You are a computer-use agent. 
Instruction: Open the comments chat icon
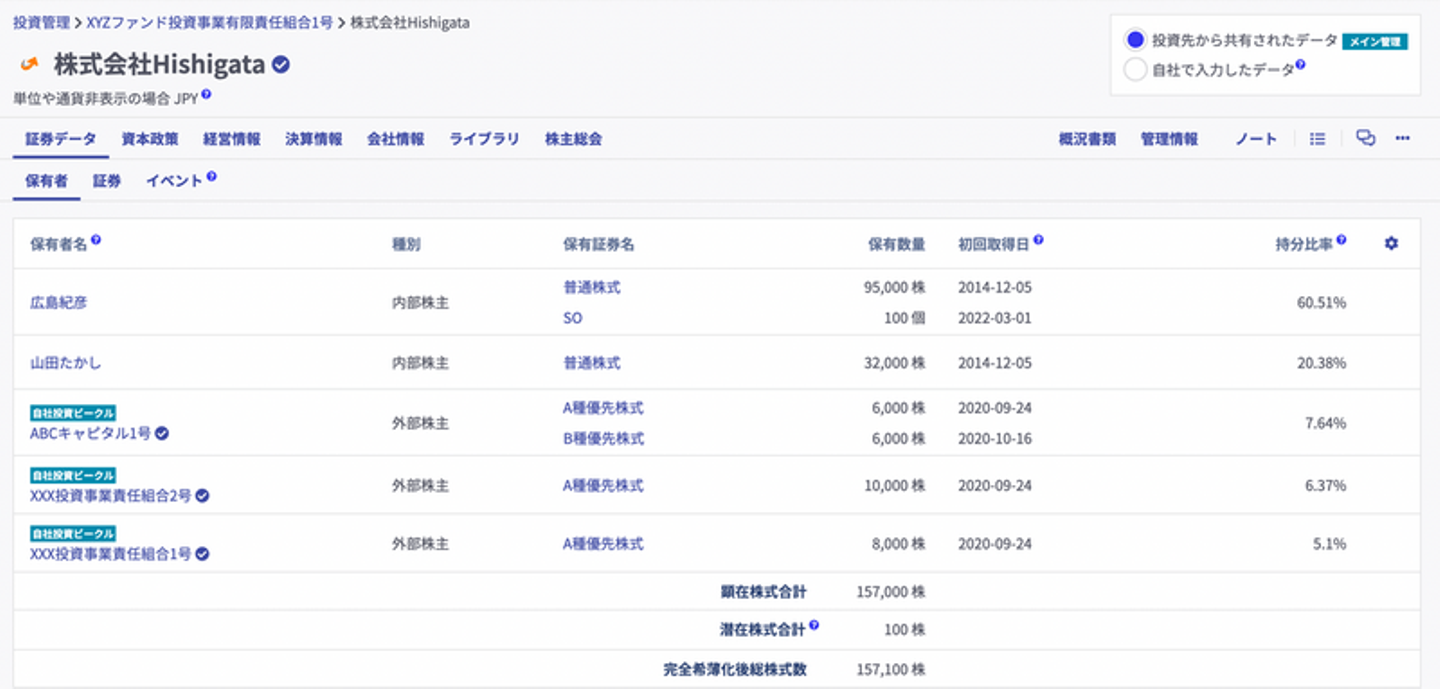pyautogui.click(x=1365, y=139)
